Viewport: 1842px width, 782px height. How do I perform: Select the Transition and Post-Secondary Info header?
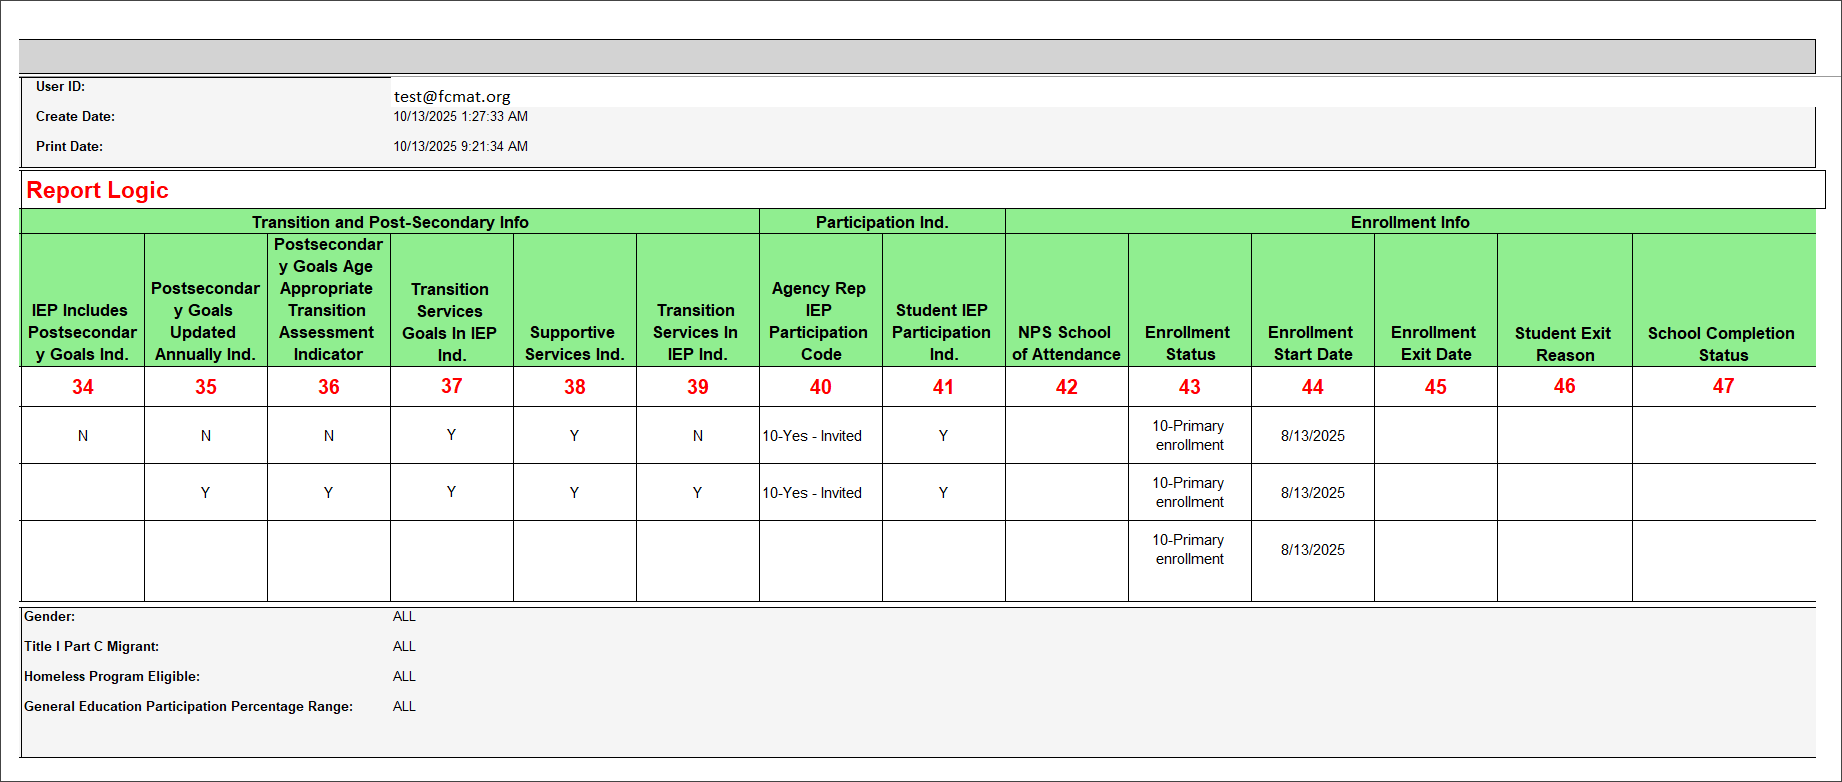[x=390, y=222]
